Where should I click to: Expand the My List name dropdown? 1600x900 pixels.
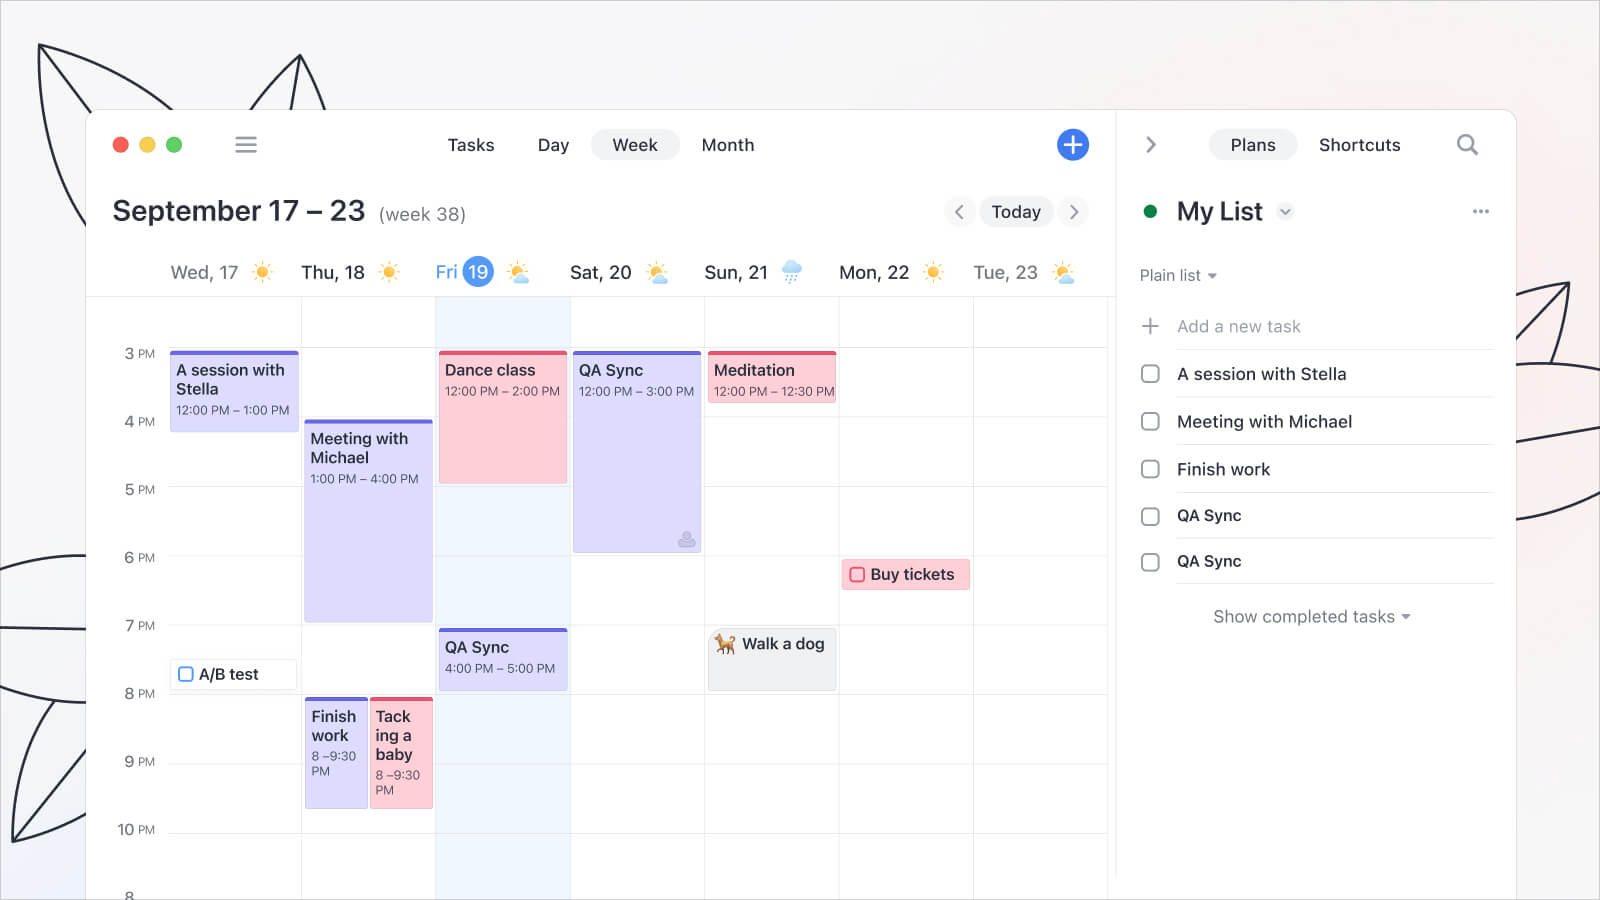[1285, 212]
